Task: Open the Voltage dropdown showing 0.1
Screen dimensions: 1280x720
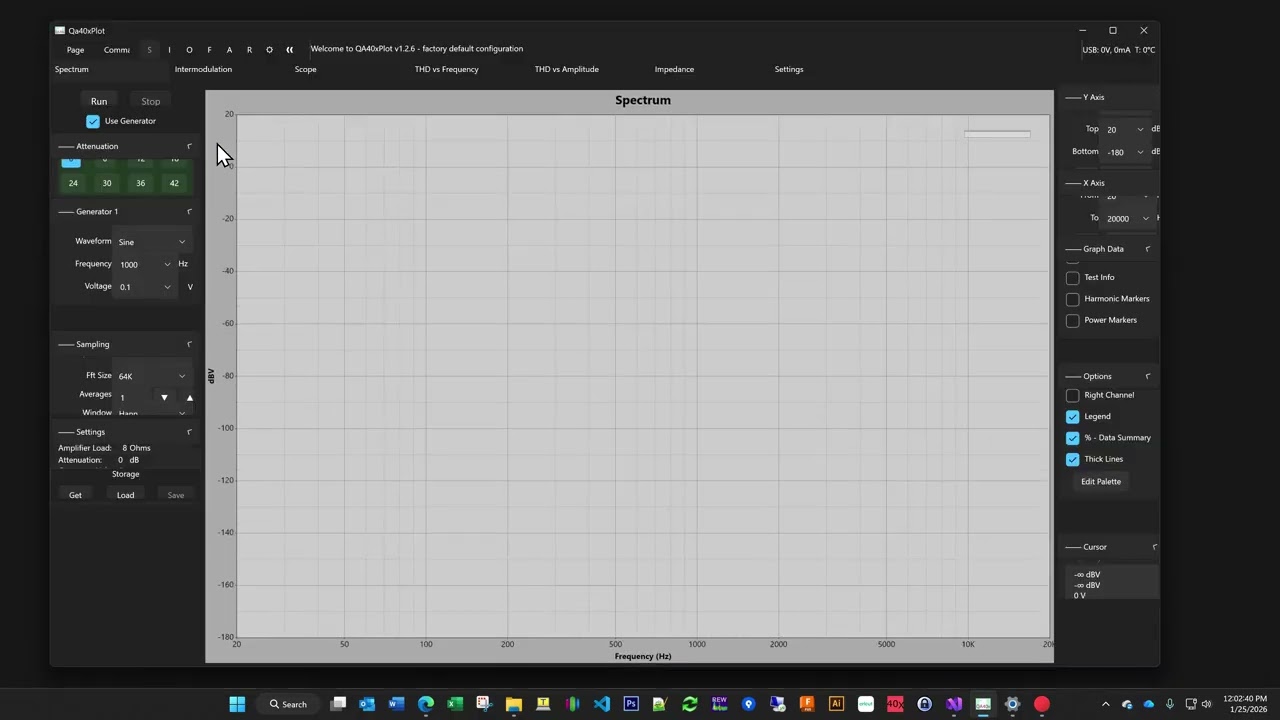Action: tap(145, 287)
